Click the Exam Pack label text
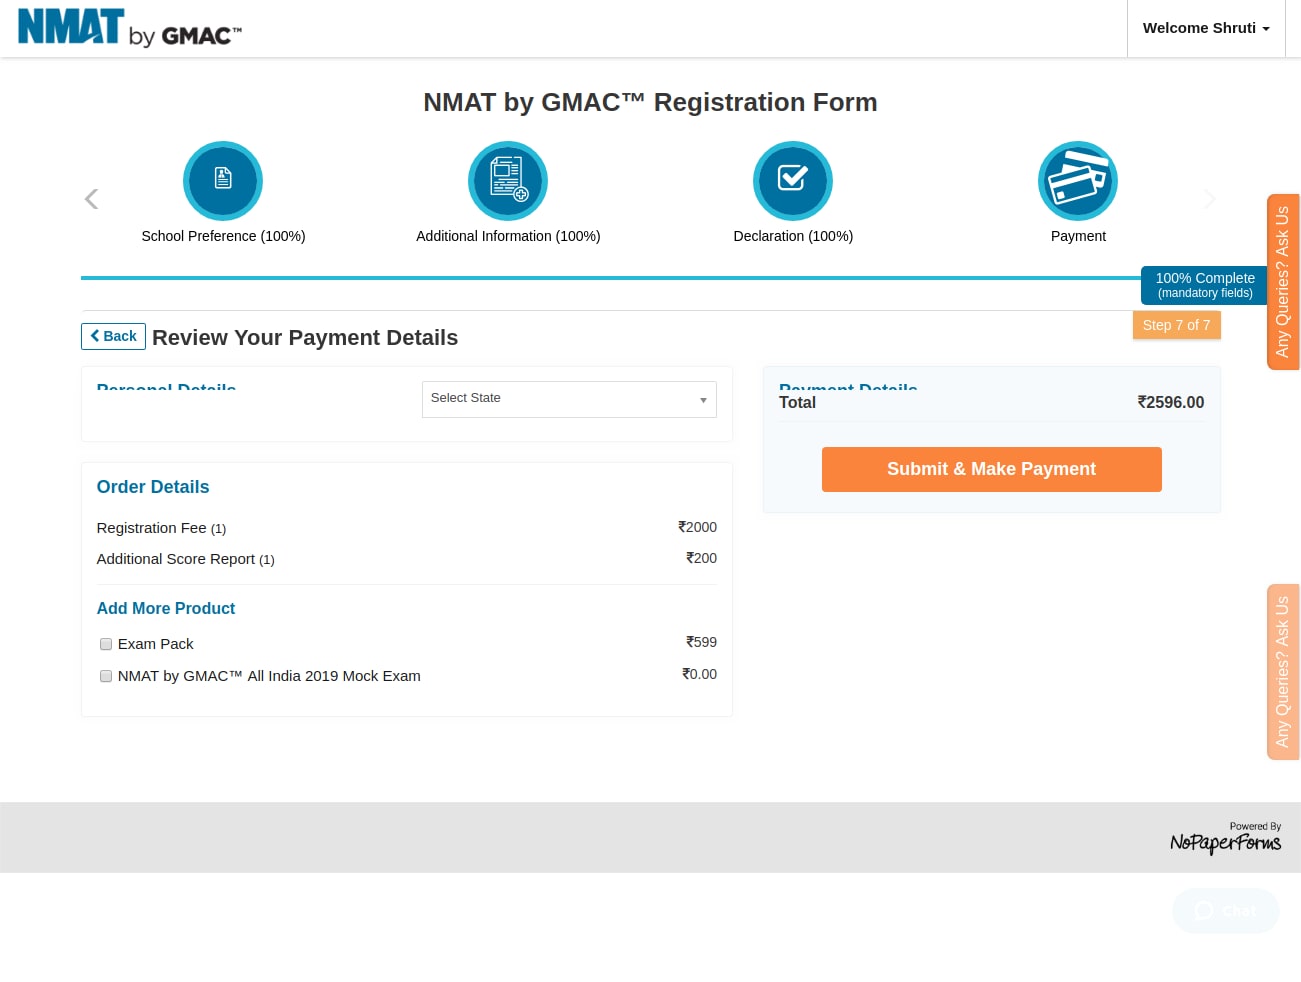This screenshot has width=1301, height=982. coord(155,644)
